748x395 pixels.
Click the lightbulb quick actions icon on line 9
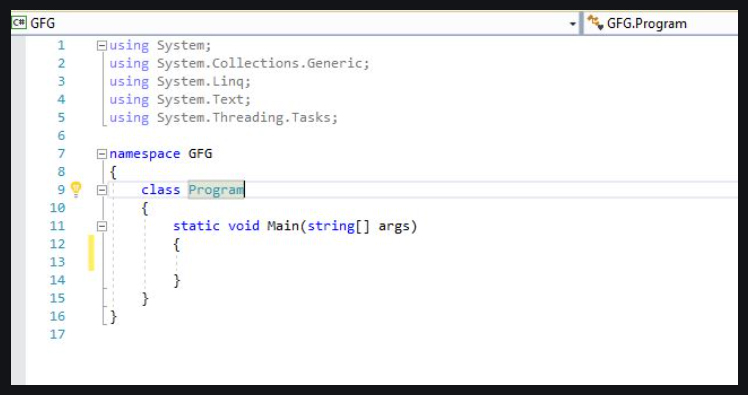point(76,189)
